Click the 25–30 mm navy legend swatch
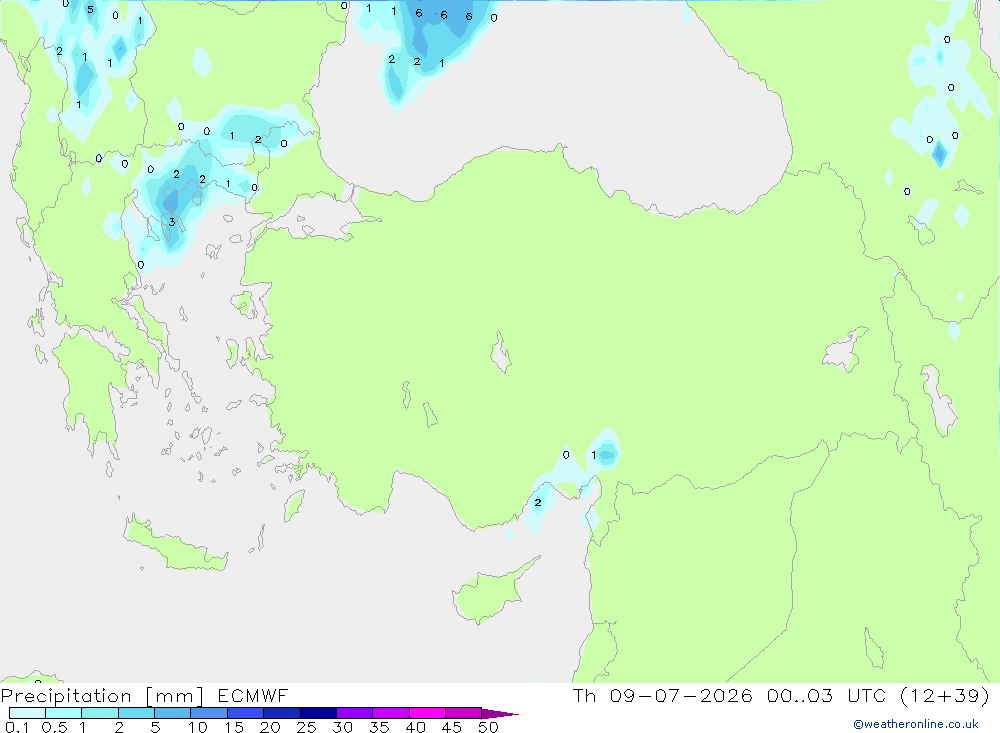Screen dimensions: 1000x733 (318, 713)
